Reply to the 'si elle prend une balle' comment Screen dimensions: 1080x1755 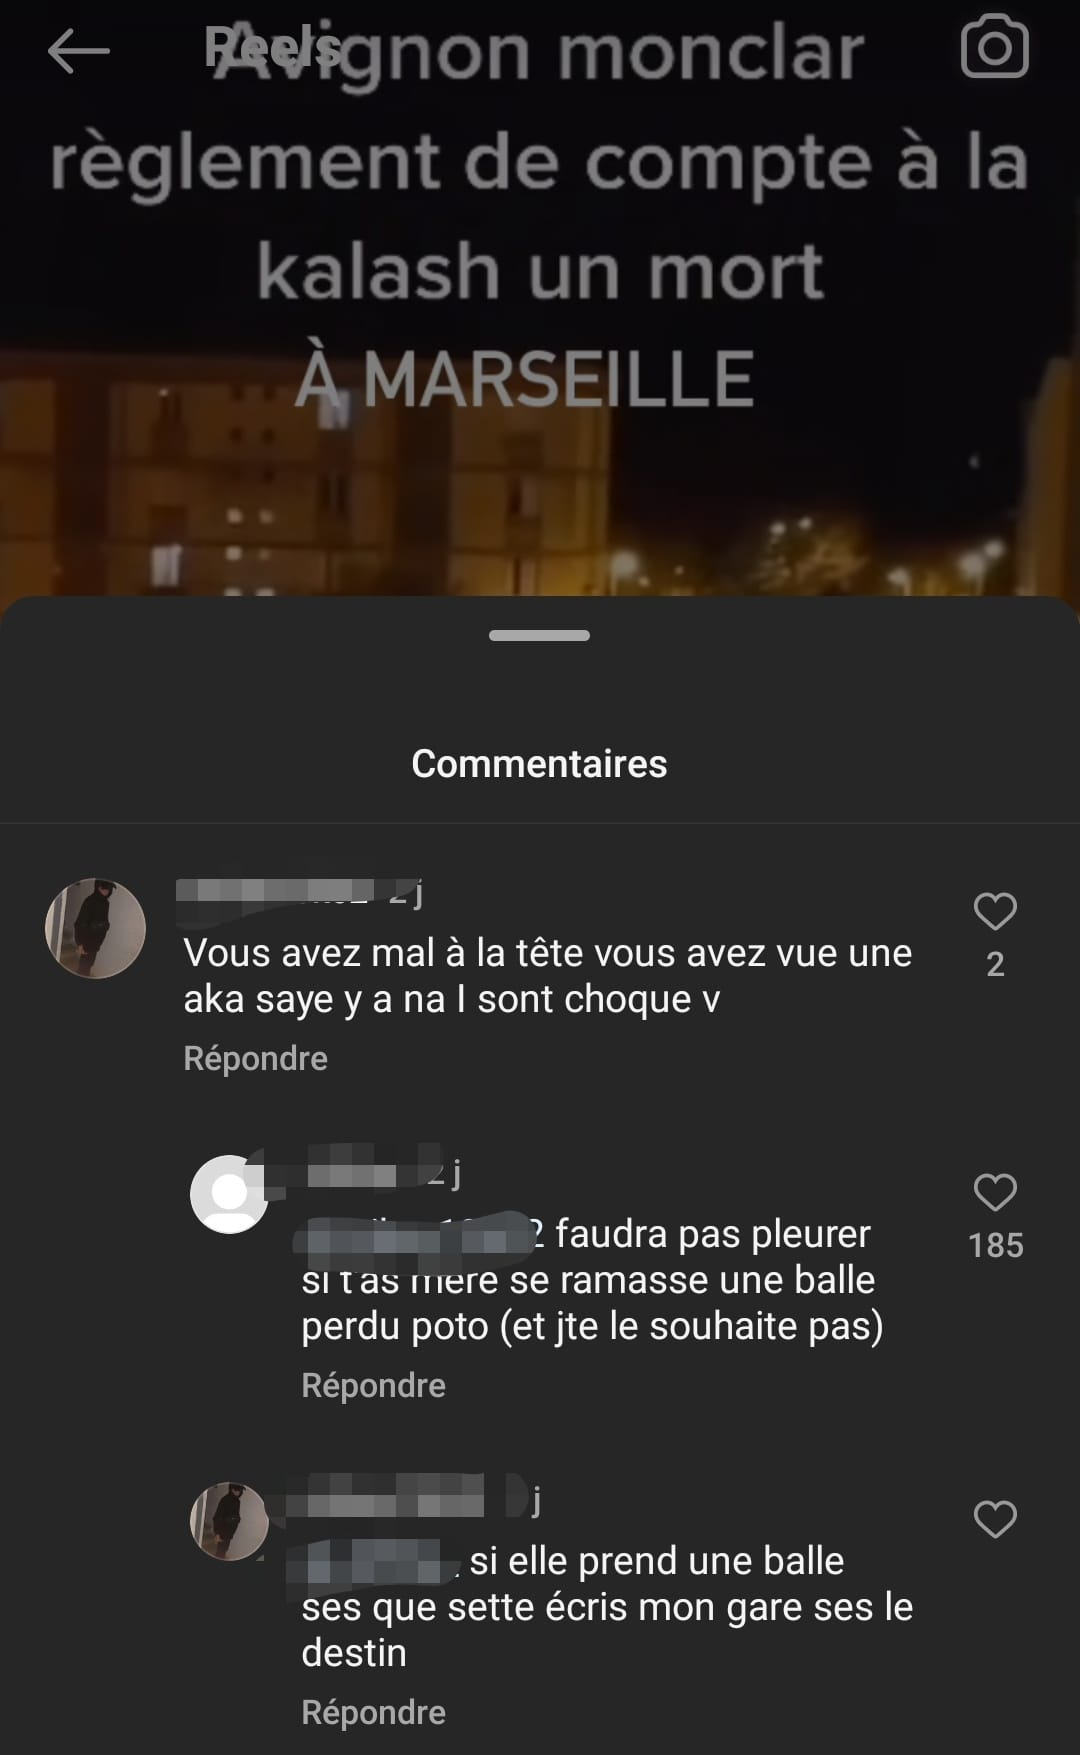coord(373,1712)
